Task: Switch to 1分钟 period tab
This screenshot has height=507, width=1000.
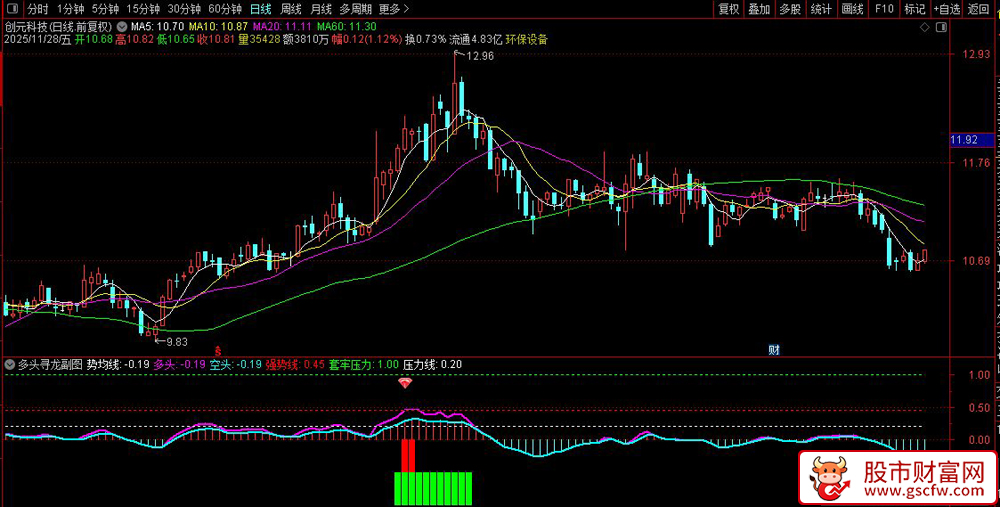Action: point(70,9)
